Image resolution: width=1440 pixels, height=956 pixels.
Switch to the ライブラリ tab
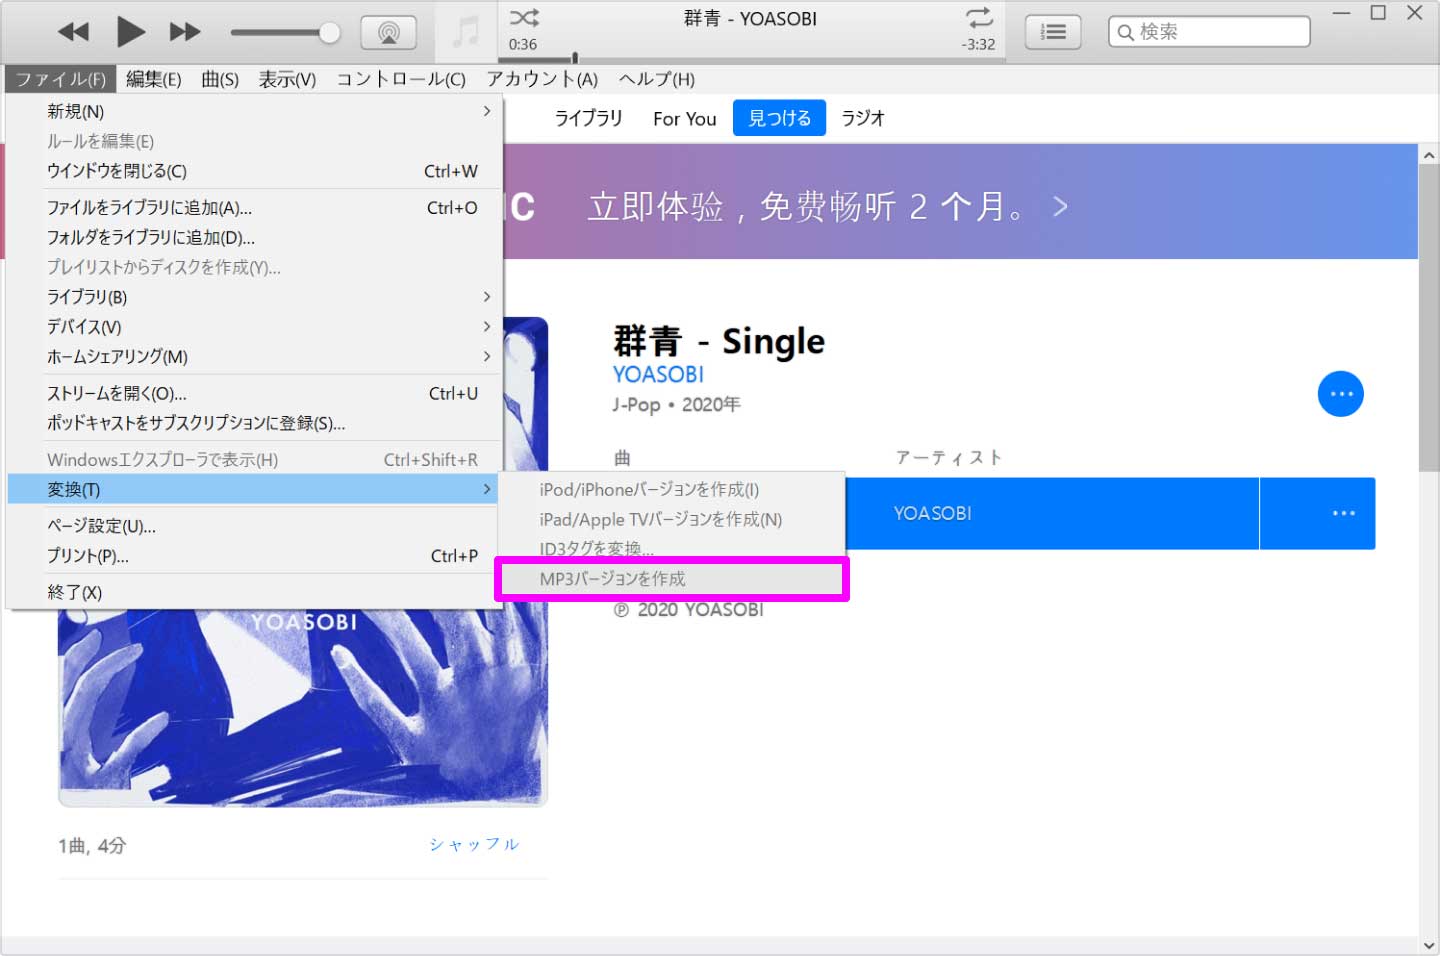(588, 118)
